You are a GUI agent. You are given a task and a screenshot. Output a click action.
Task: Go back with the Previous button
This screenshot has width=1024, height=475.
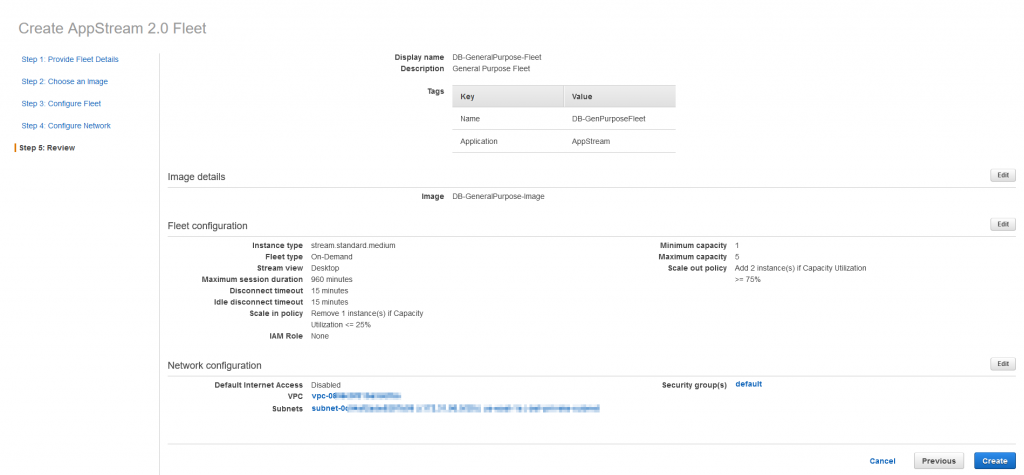tap(938, 461)
